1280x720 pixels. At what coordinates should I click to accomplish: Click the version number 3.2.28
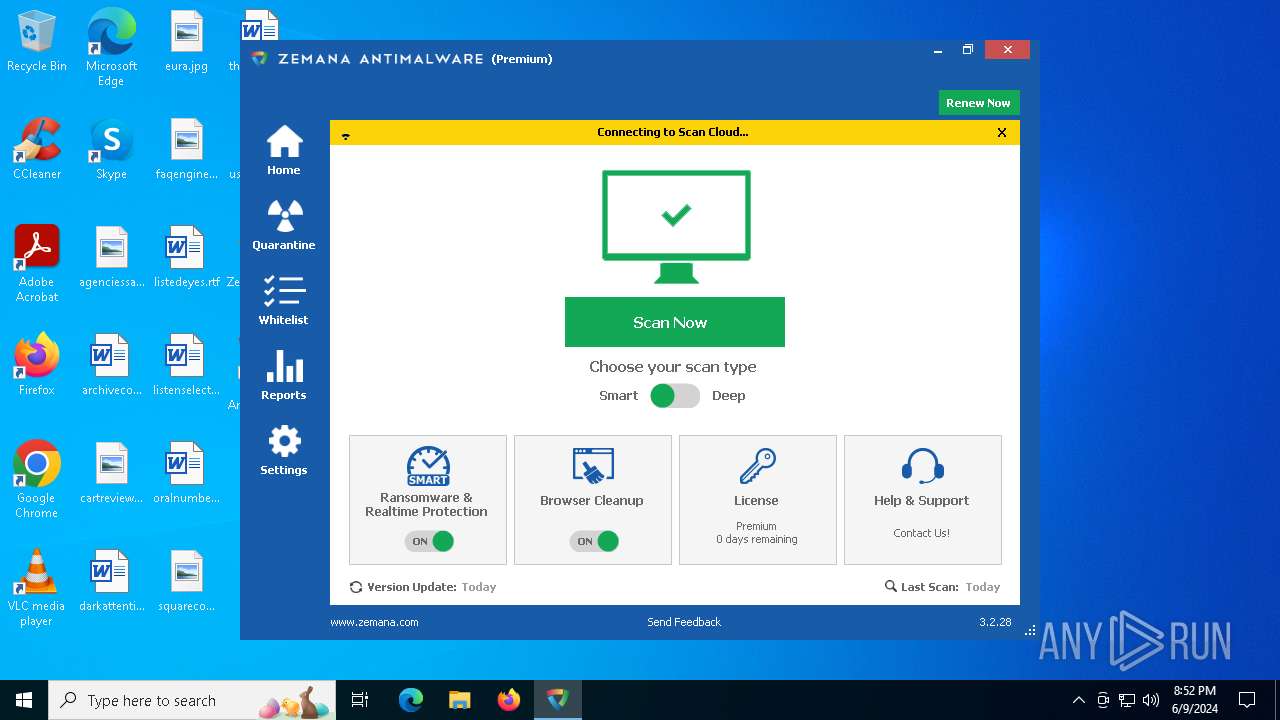995,622
